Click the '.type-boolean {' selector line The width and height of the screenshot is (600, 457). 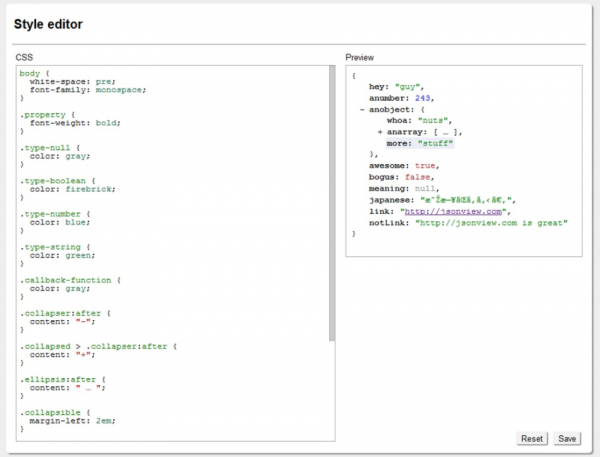57,181
